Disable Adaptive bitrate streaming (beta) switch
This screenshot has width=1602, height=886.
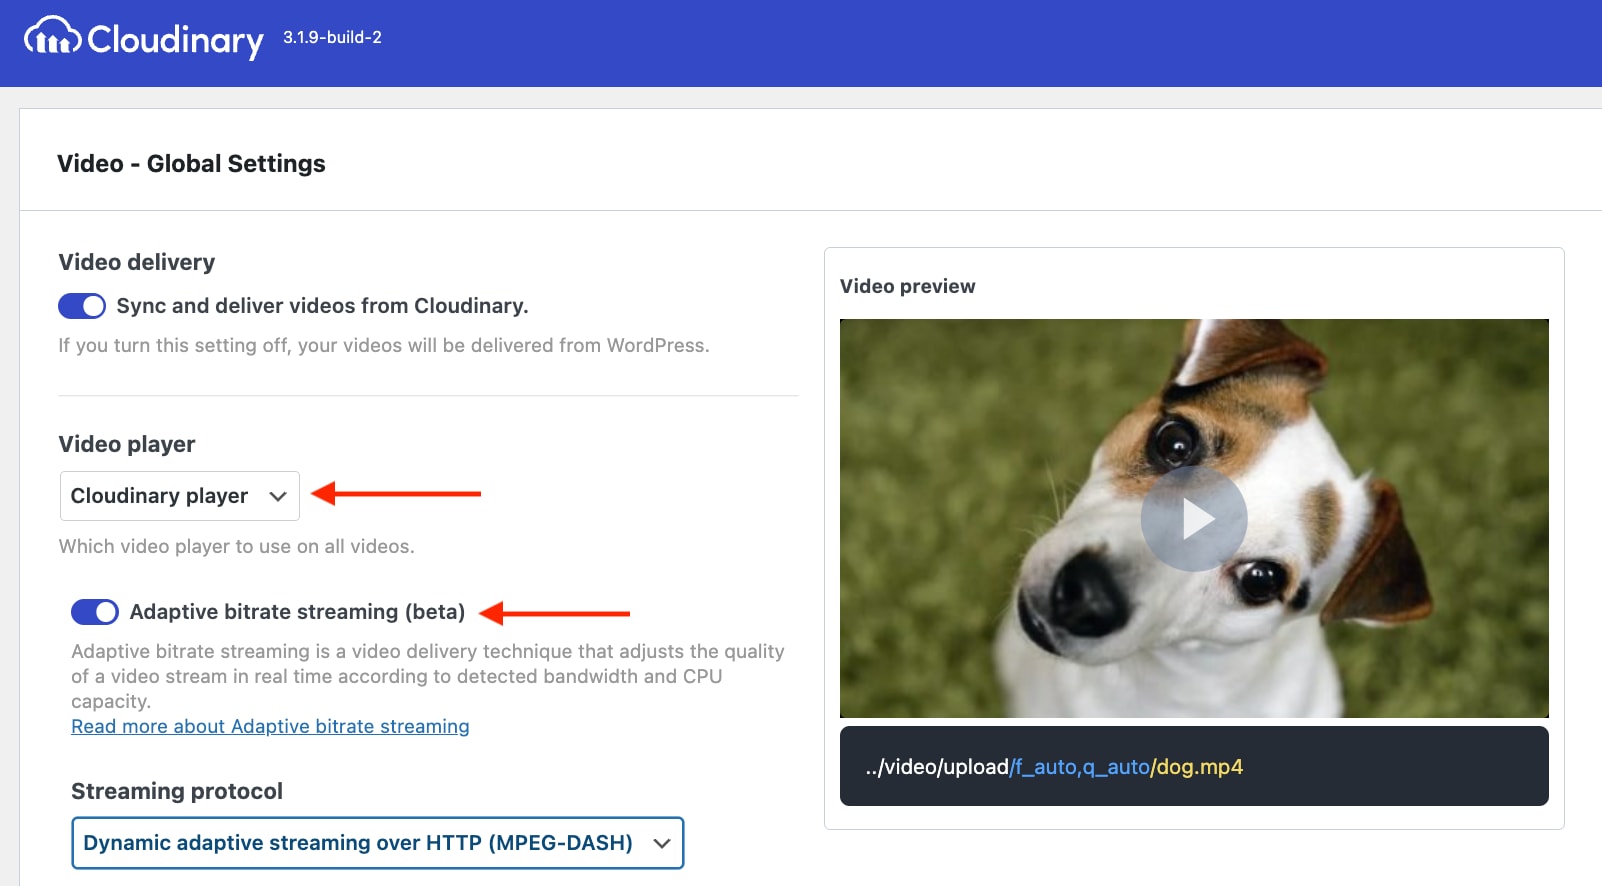[95, 612]
